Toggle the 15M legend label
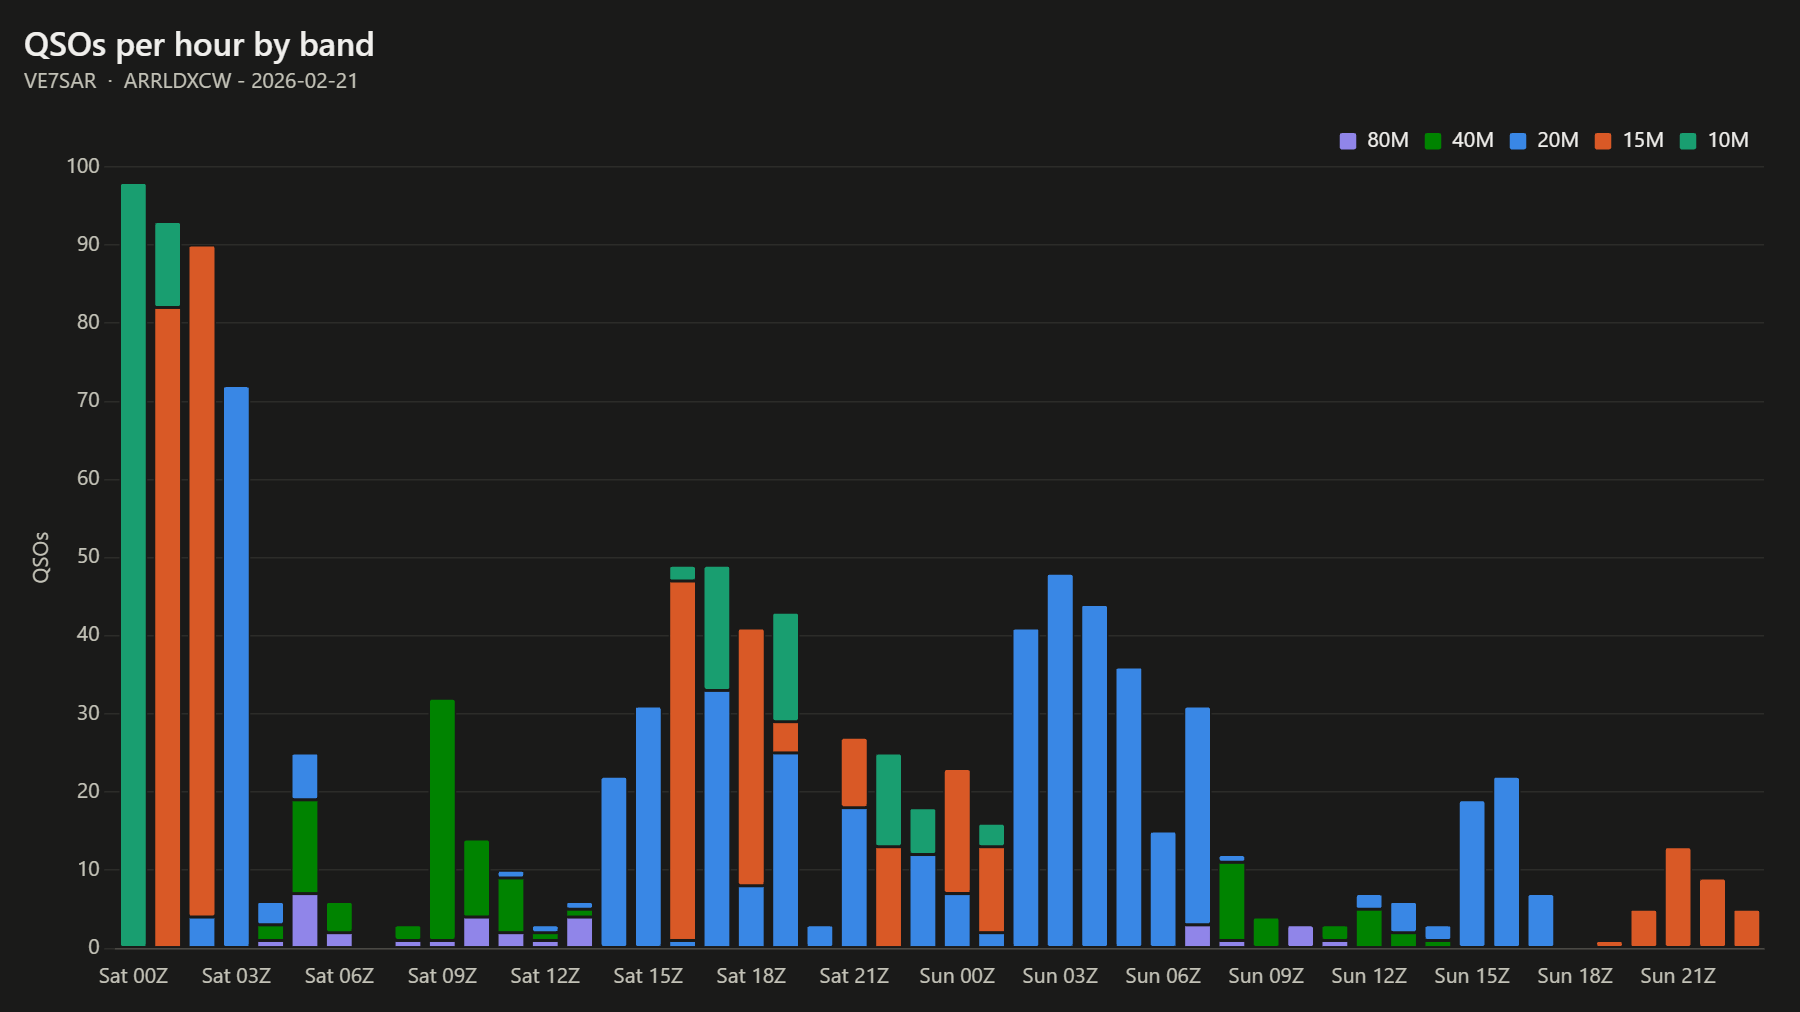Image resolution: width=1800 pixels, height=1012 pixels. click(x=1643, y=140)
